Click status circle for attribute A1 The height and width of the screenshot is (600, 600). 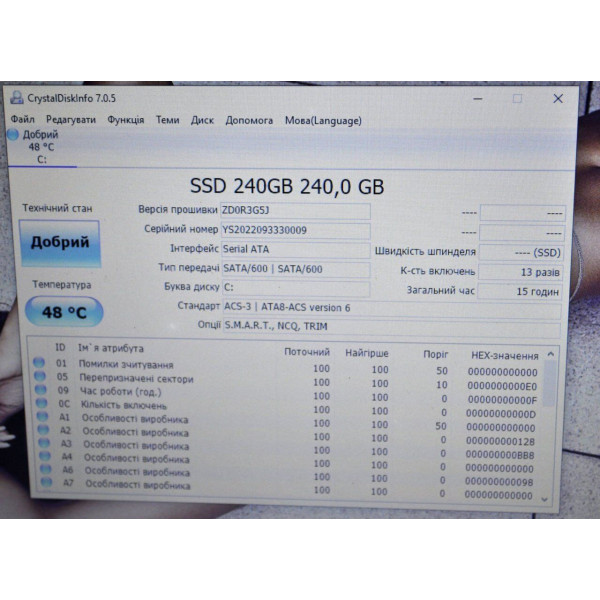[42, 416]
